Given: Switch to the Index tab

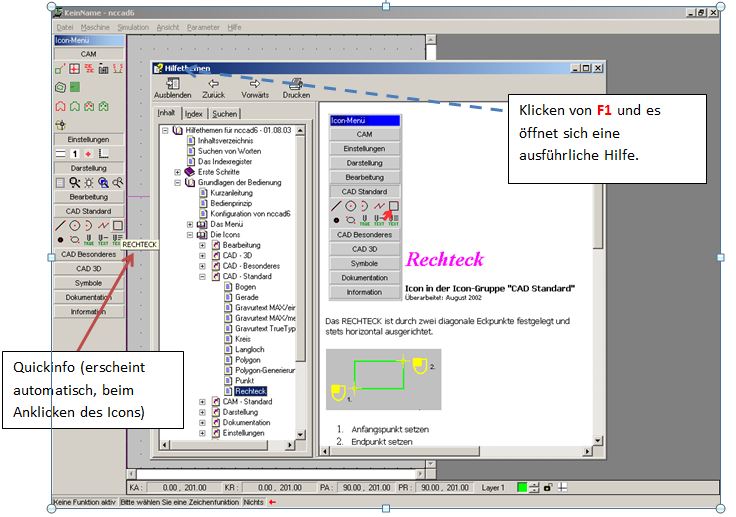Looking at the screenshot, I should tap(194, 114).
